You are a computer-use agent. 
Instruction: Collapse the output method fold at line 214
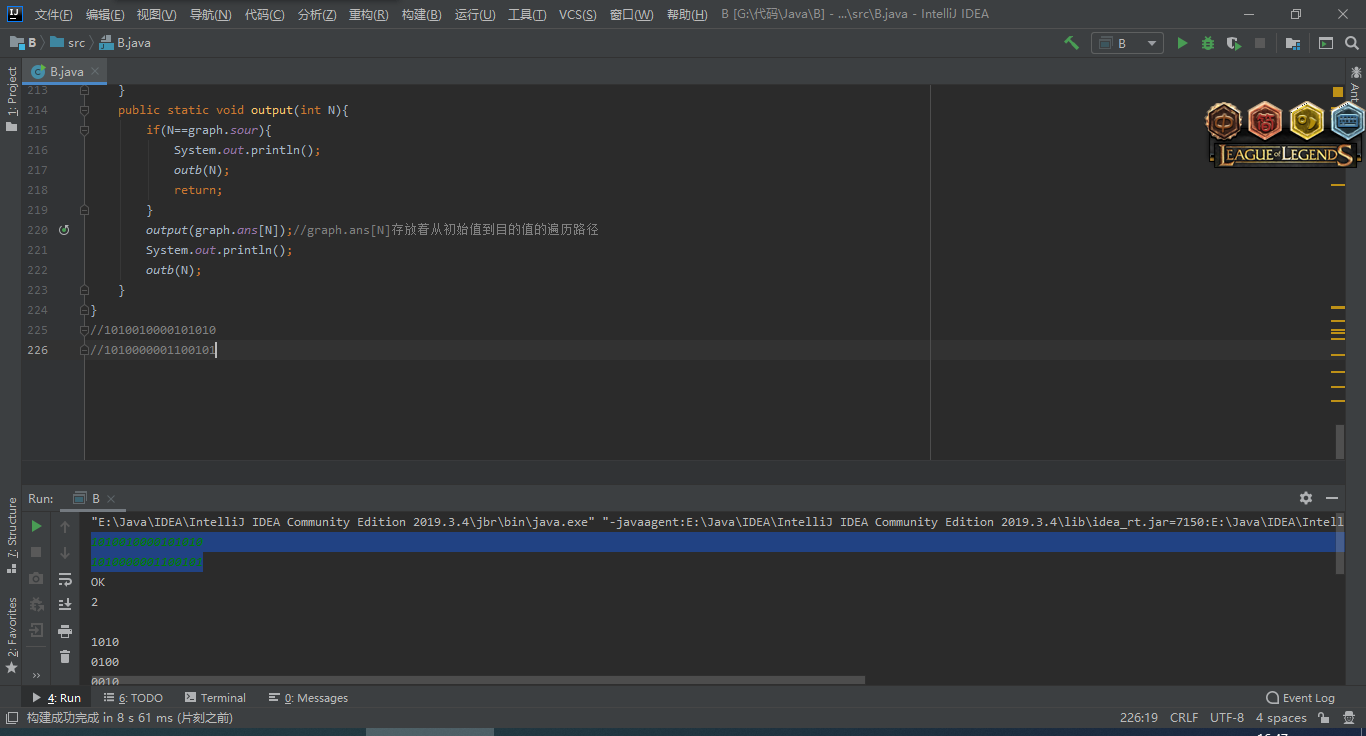pos(85,110)
